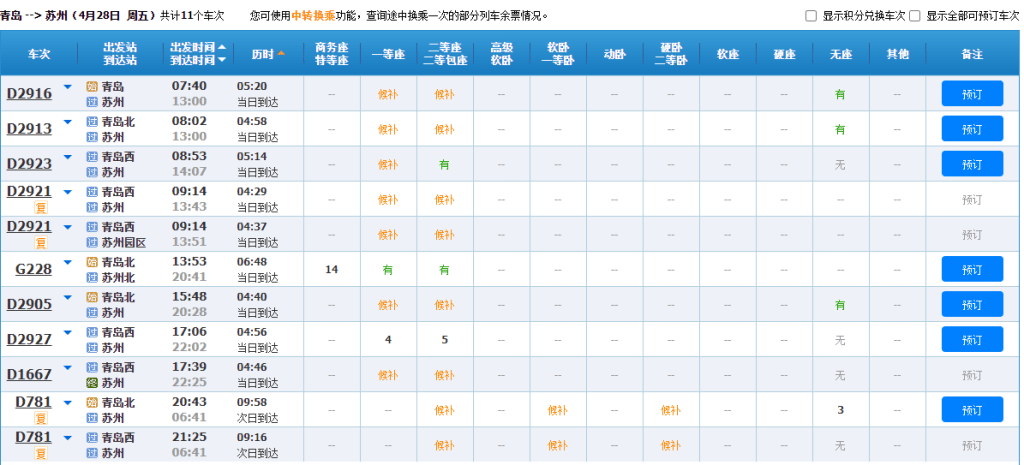Expand the dropdown arrow next to G228

(68, 263)
